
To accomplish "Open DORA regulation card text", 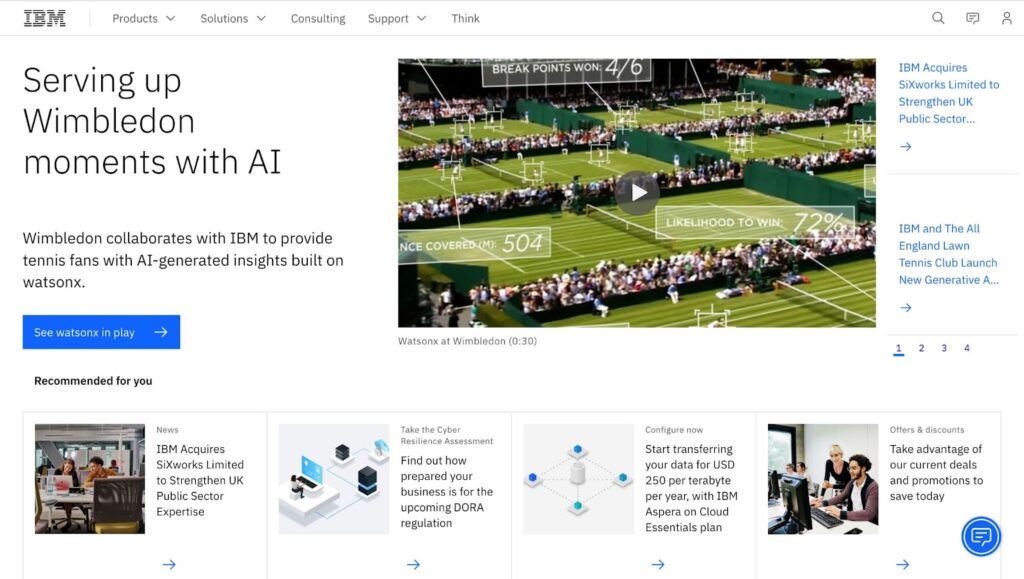I will click(447, 492).
